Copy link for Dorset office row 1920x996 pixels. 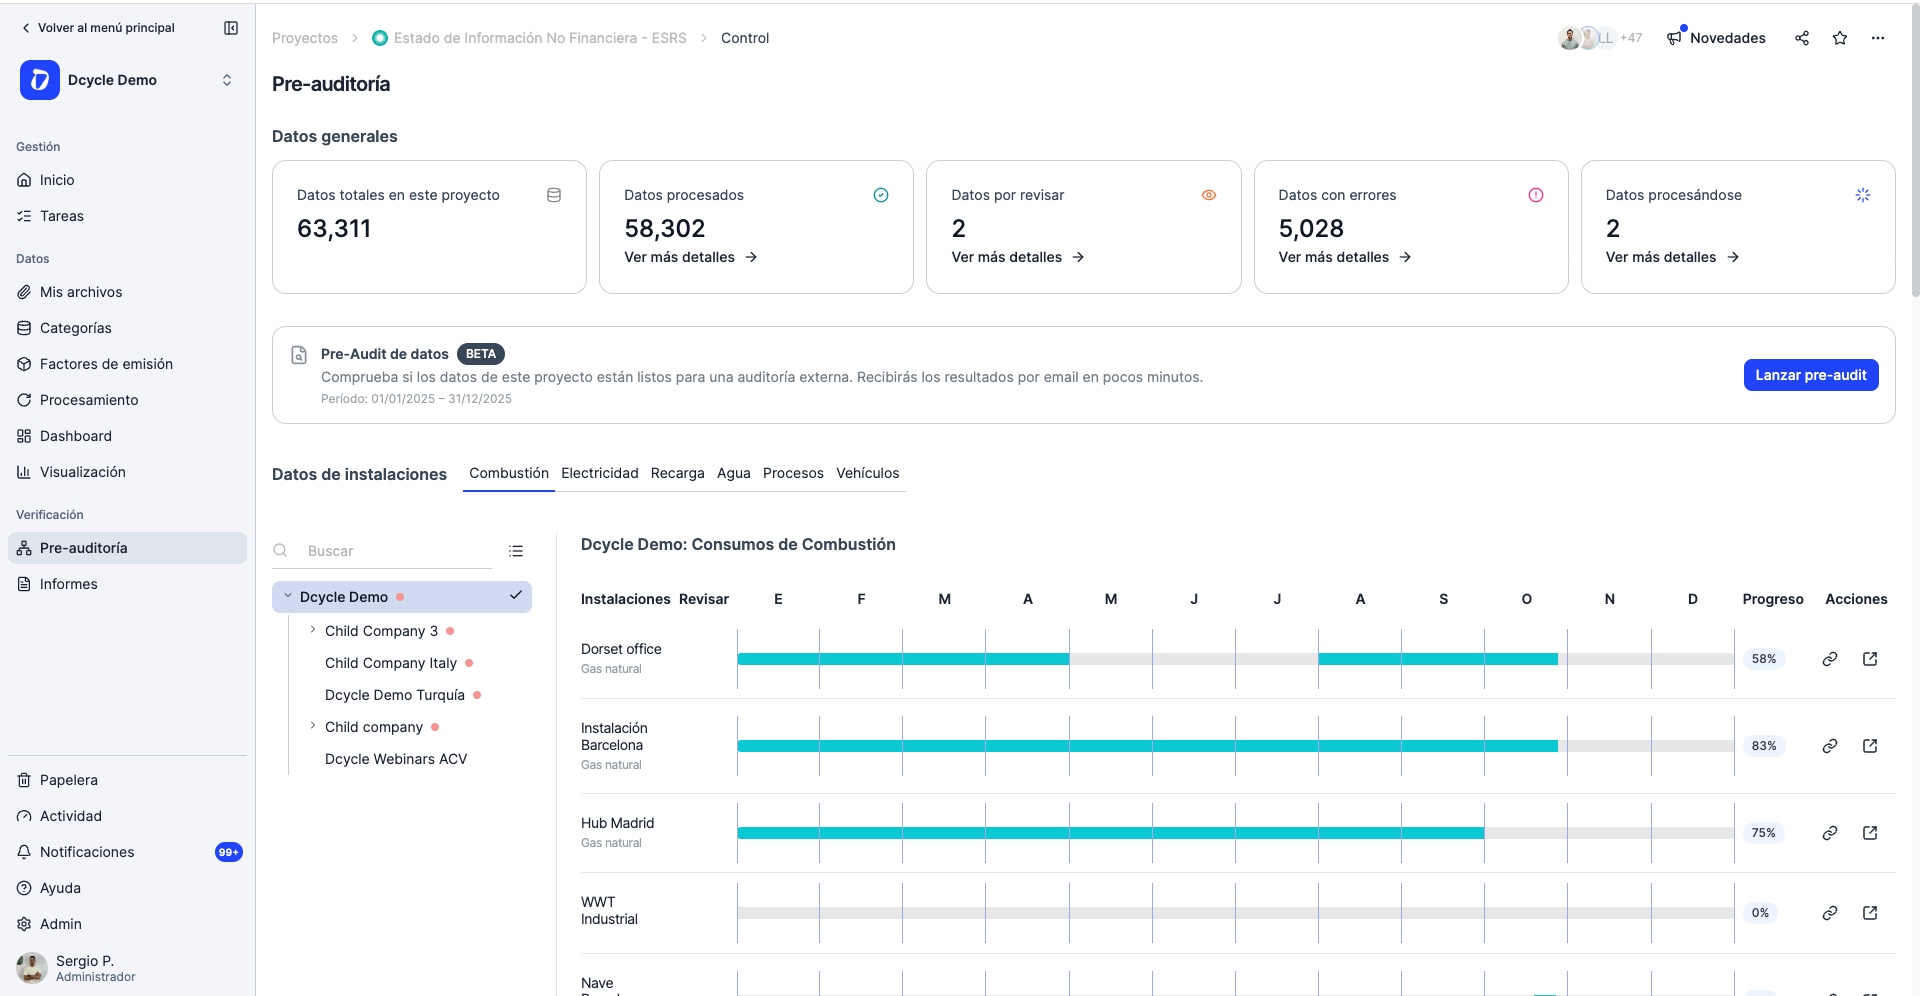pos(1830,659)
